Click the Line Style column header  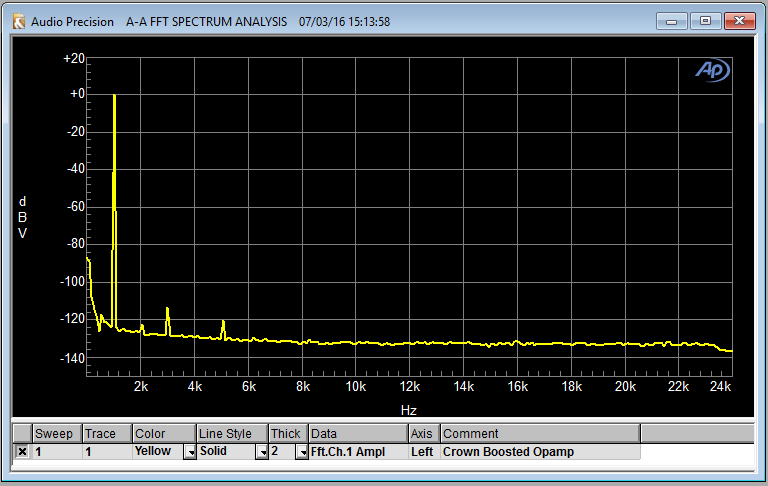pos(232,434)
